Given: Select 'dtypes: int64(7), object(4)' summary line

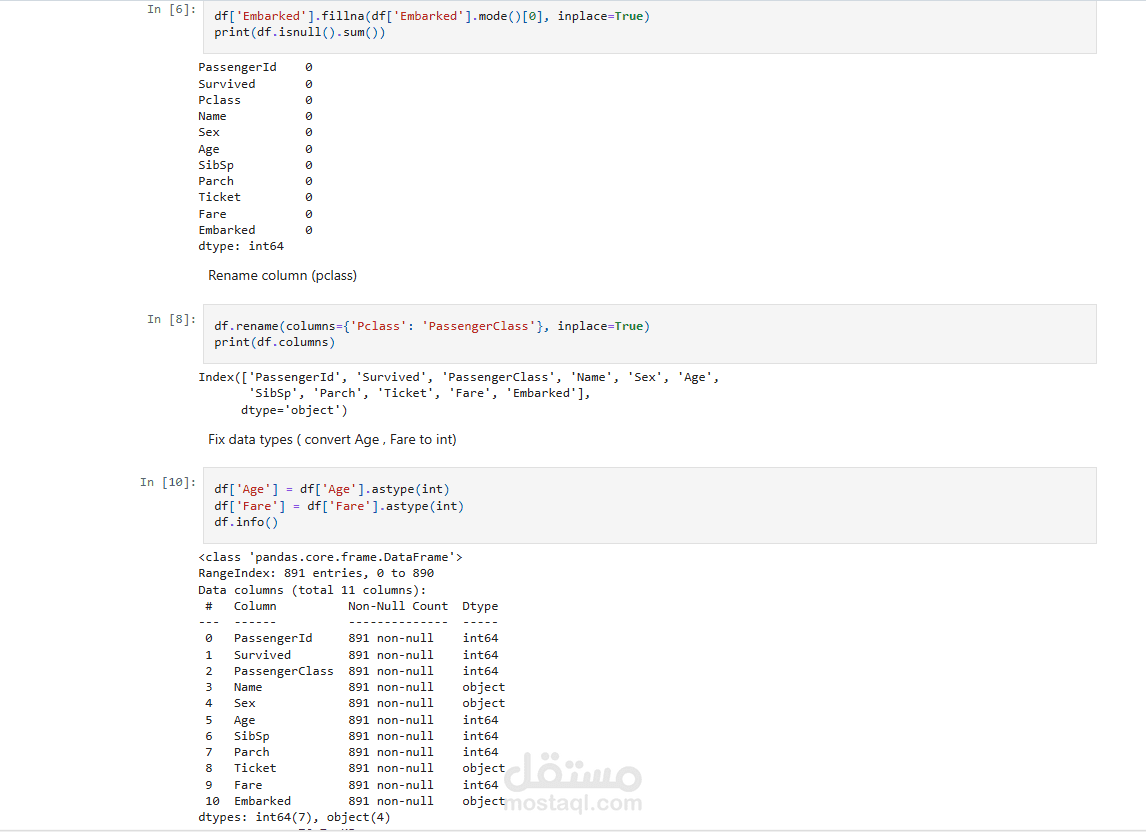Looking at the screenshot, I should [295, 817].
